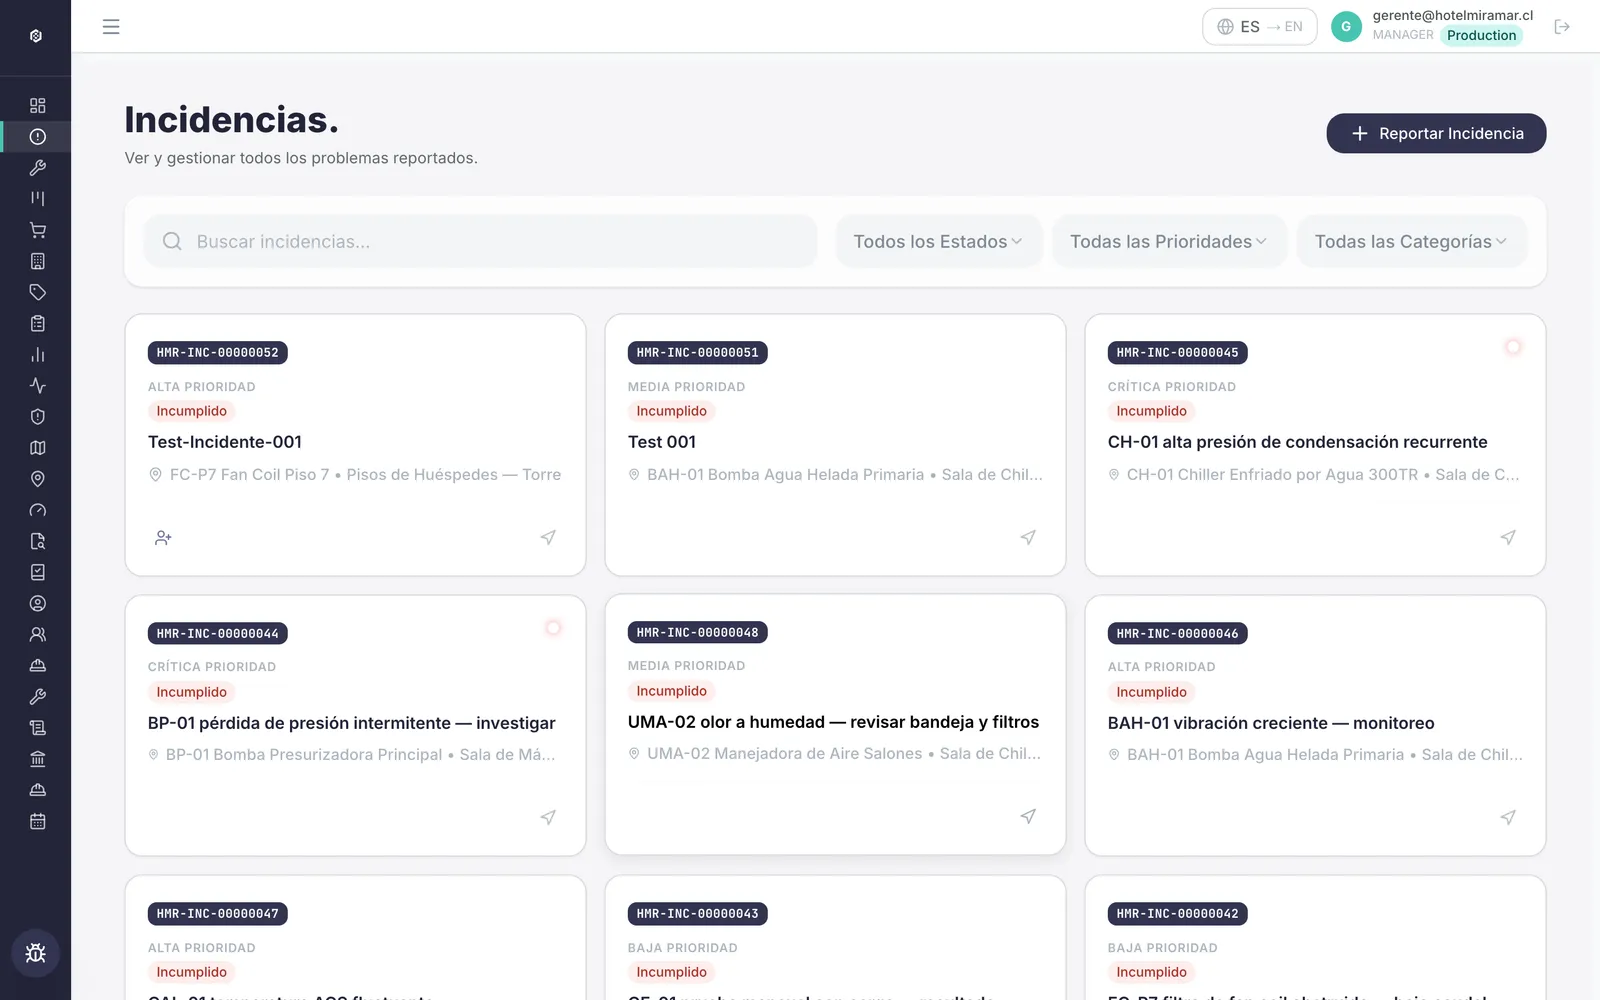
Task: Click the send arrow on the Test 001 card
Action: click(x=1028, y=537)
